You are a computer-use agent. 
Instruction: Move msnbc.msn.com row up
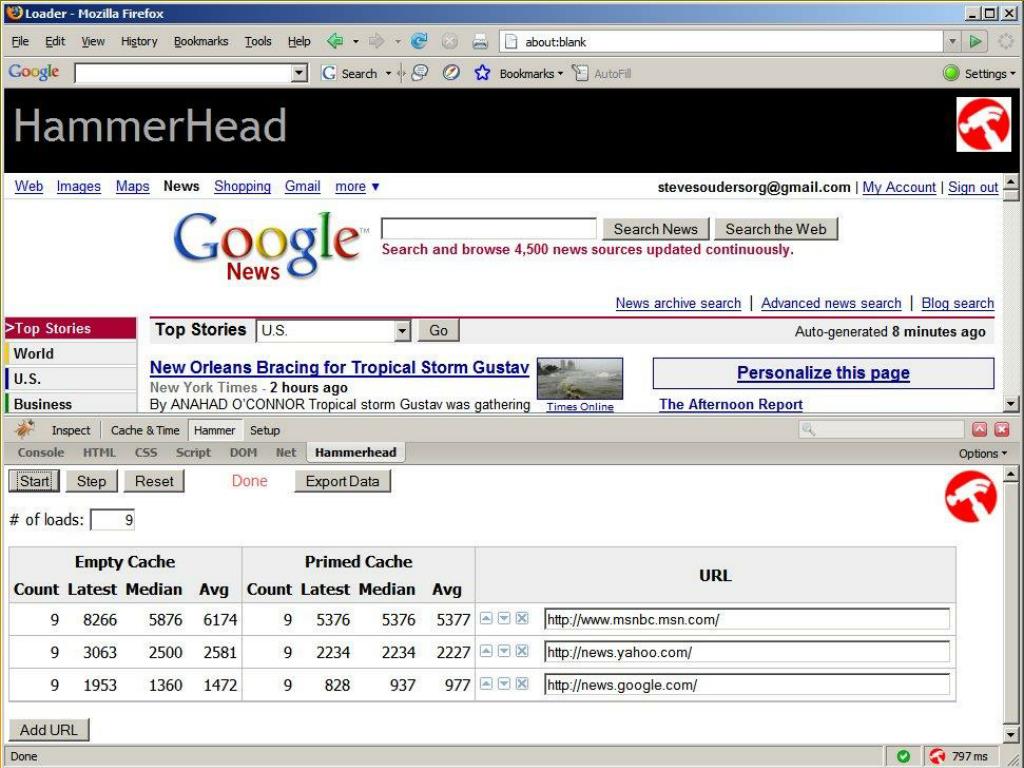pyautogui.click(x=486, y=618)
